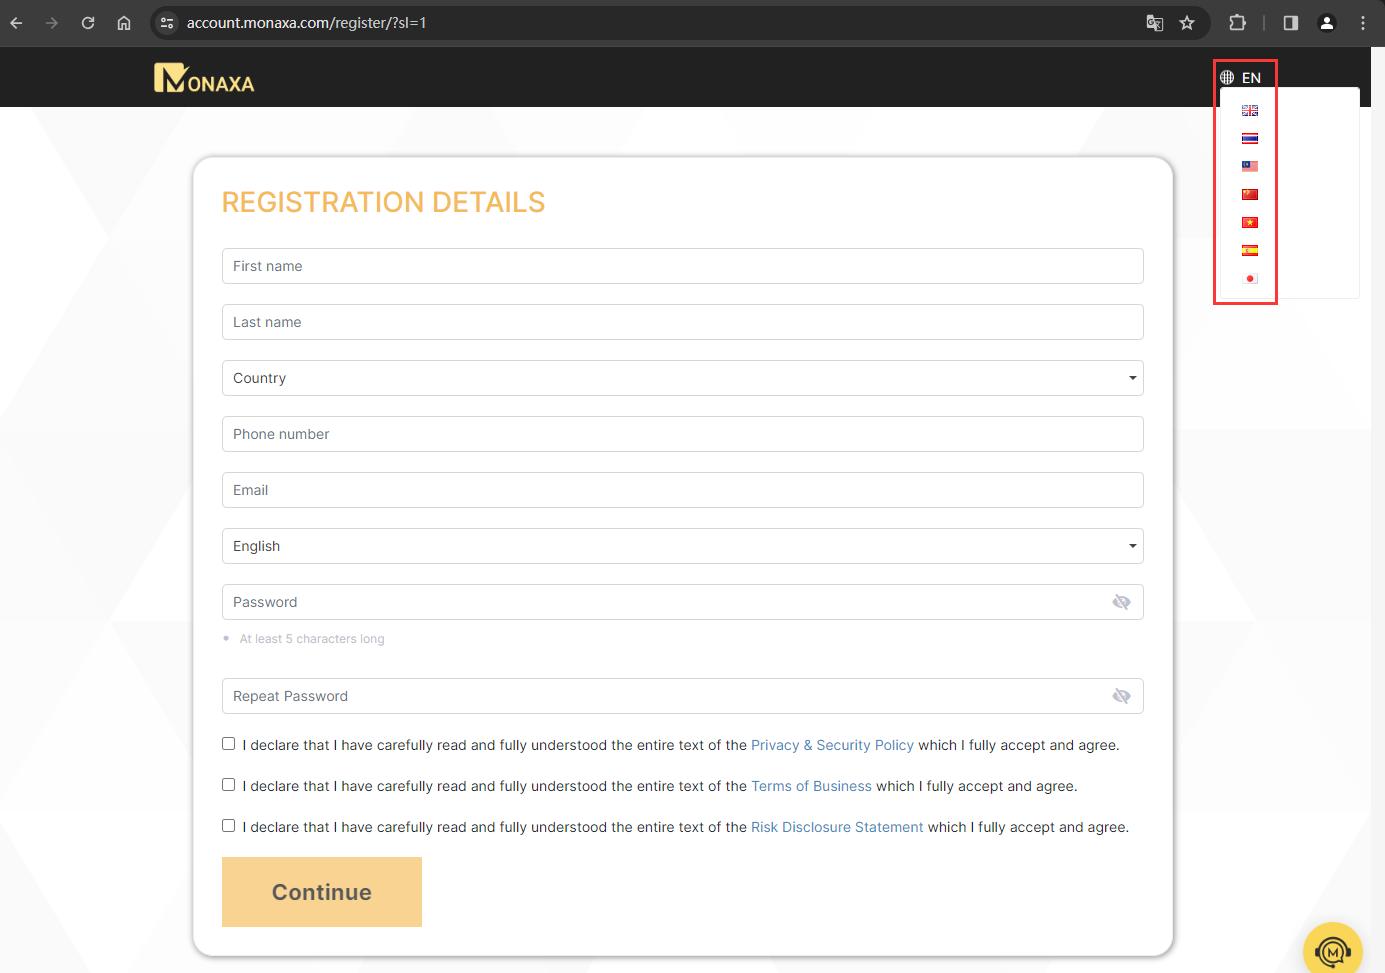The image size is (1385, 973).
Task: Check the Terms of Business agreement checkbox
Action: pyautogui.click(x=228, y=785)
